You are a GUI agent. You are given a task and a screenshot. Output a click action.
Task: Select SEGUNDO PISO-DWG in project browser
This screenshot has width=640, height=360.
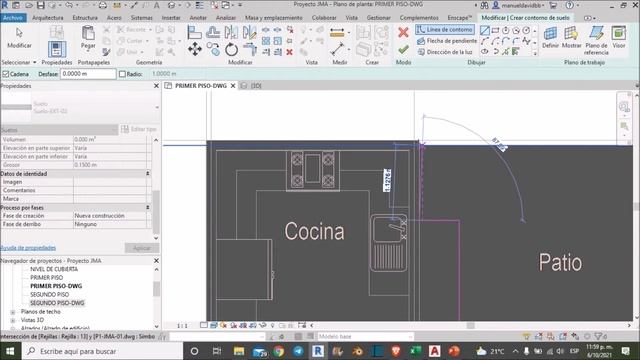57,303
